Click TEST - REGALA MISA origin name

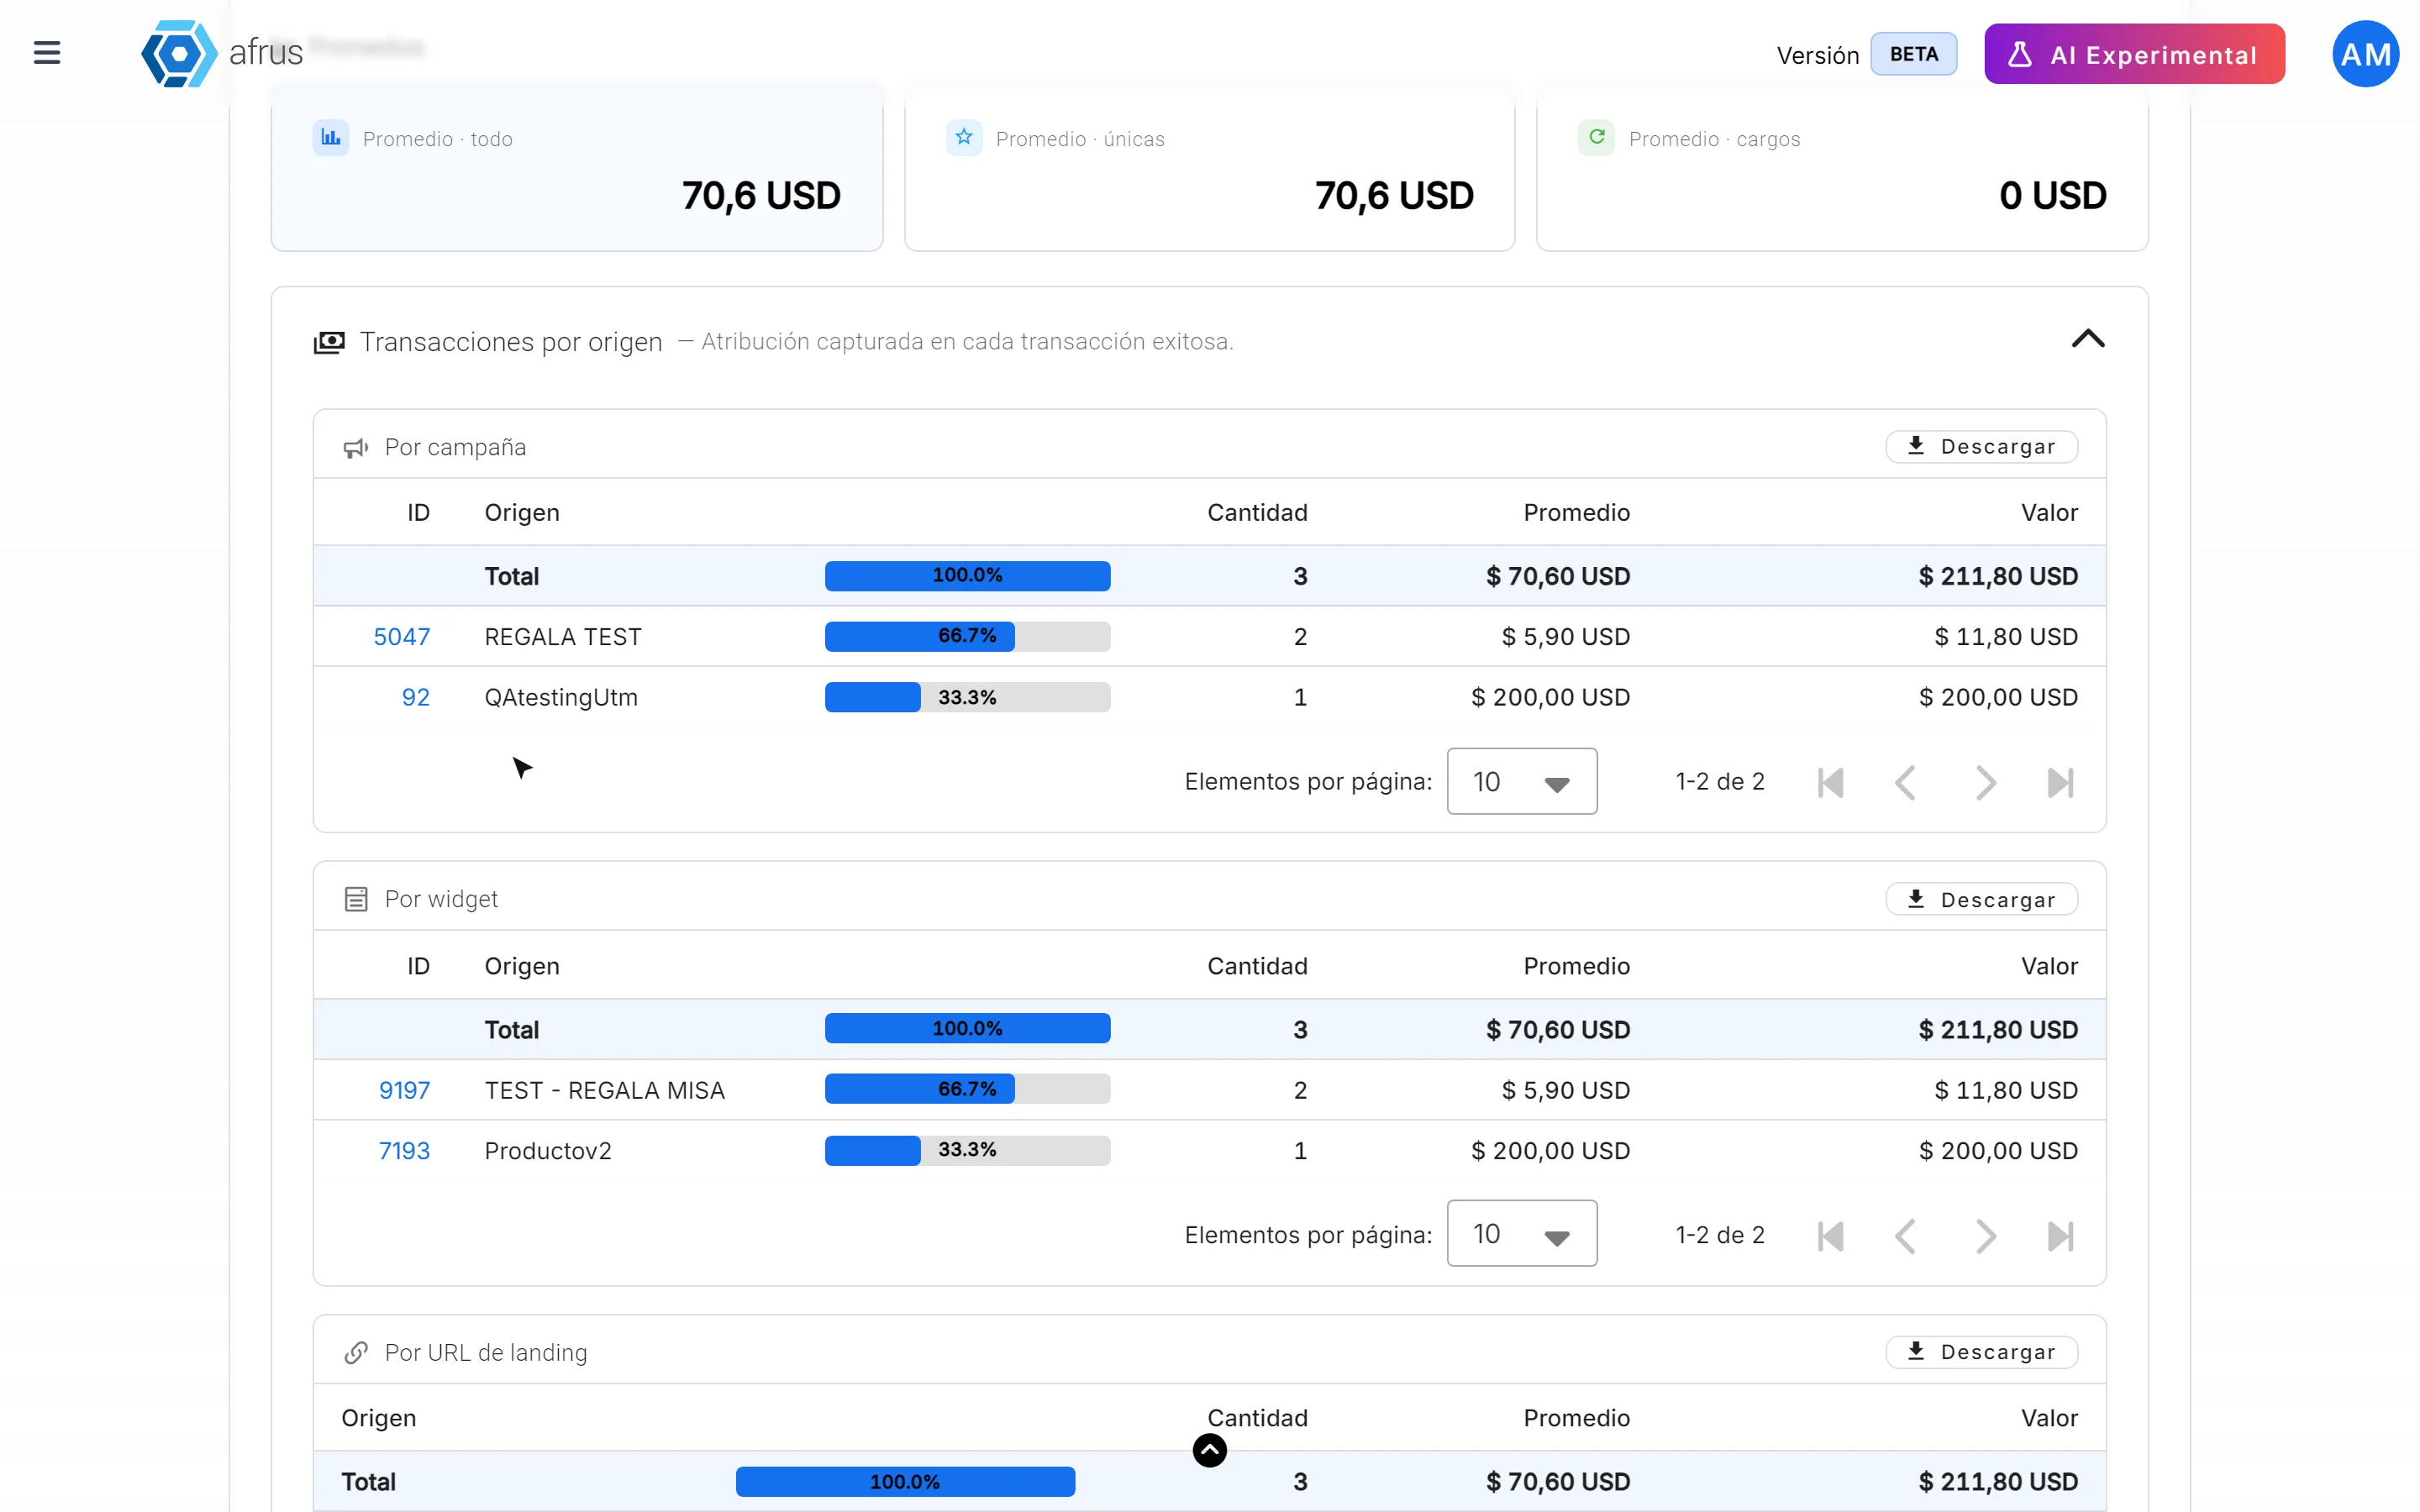pos(605,1090)
